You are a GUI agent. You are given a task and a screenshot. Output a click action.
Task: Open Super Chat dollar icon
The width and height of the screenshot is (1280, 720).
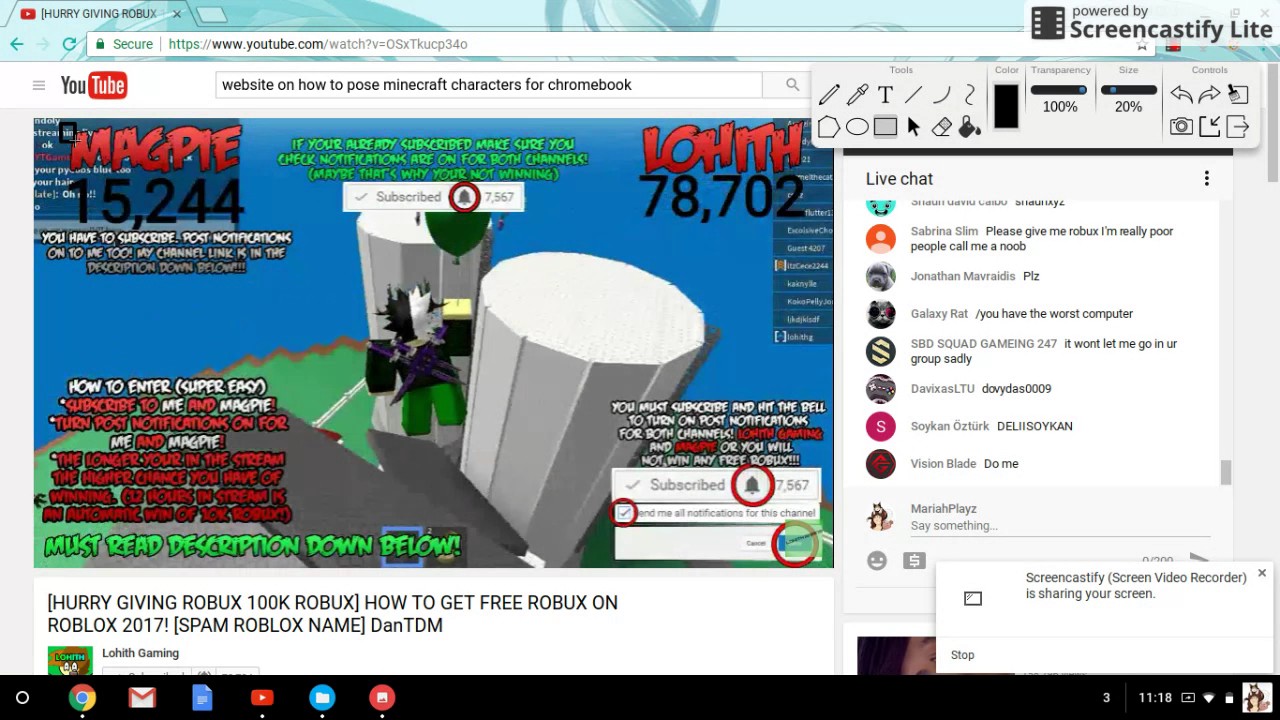pos(914,561)
